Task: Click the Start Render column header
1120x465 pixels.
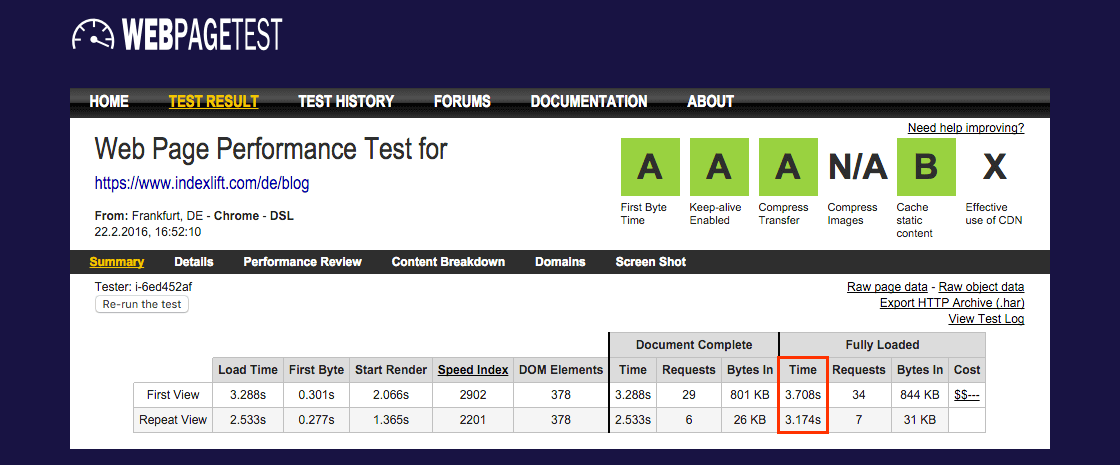Action: coord(389,370)
